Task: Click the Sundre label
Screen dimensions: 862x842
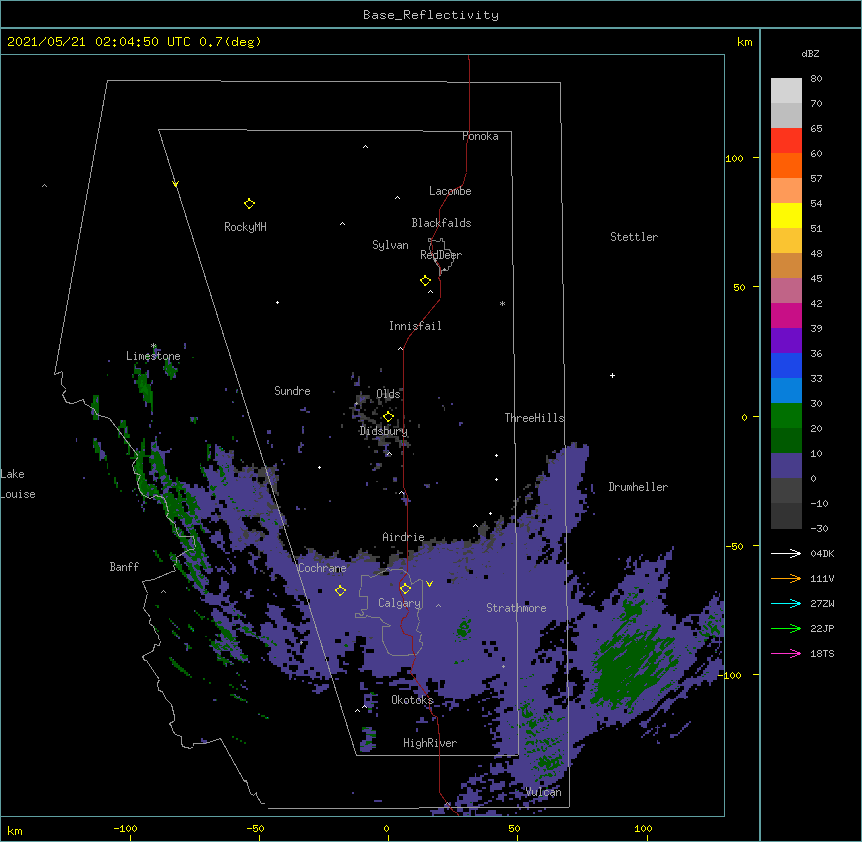Action: point(292,391)
